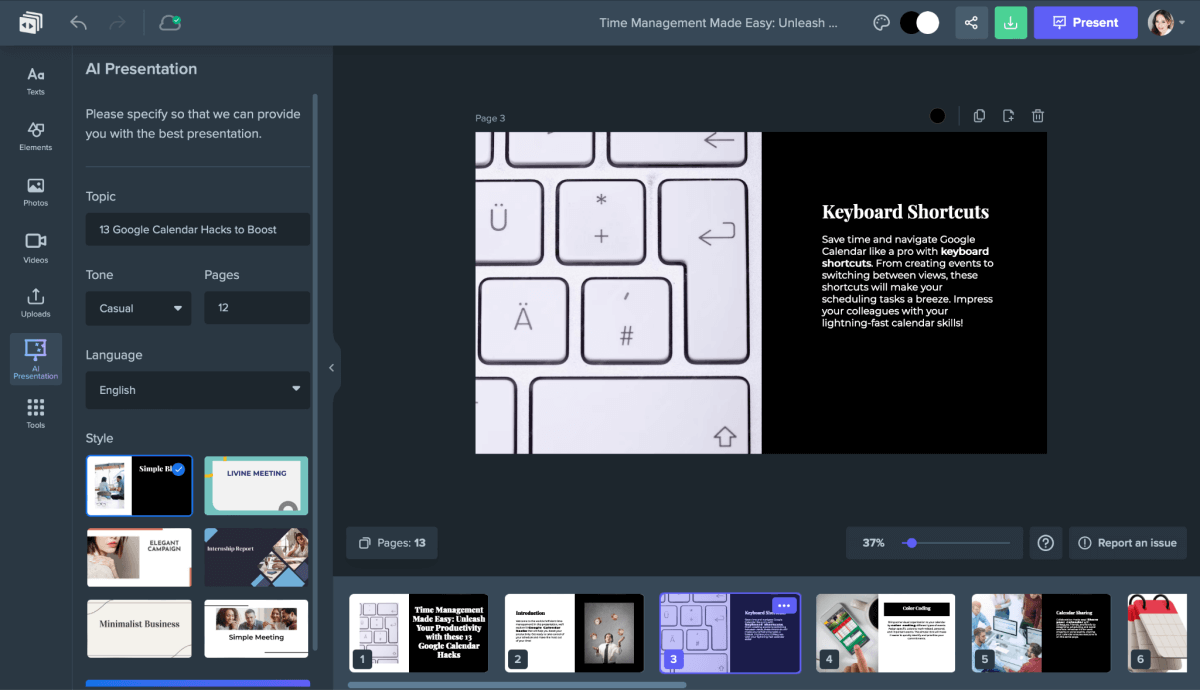Click the app logo home icon
Screen dimensions: 1200x690
click(x=30, y=22)
